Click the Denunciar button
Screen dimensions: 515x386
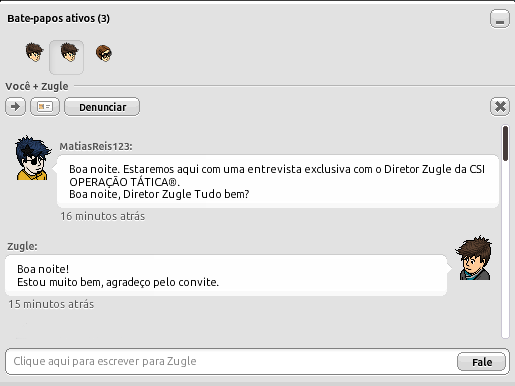tap(102, 107)
